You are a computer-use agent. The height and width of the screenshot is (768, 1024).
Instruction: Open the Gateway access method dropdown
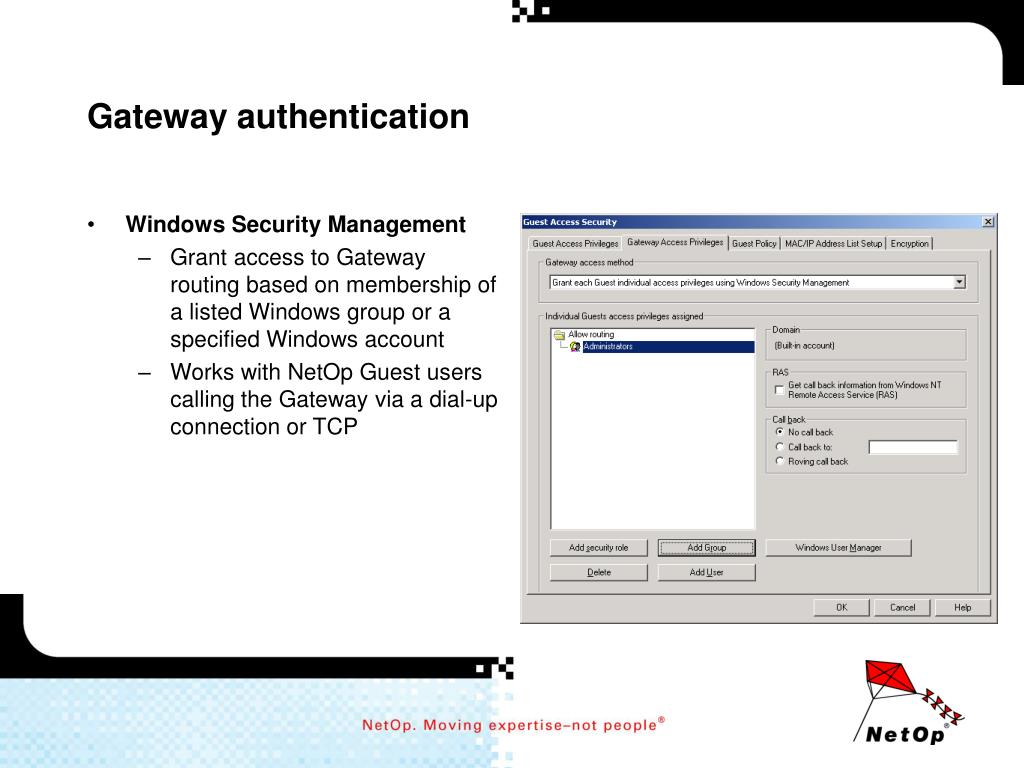click(x=959, y=282)
